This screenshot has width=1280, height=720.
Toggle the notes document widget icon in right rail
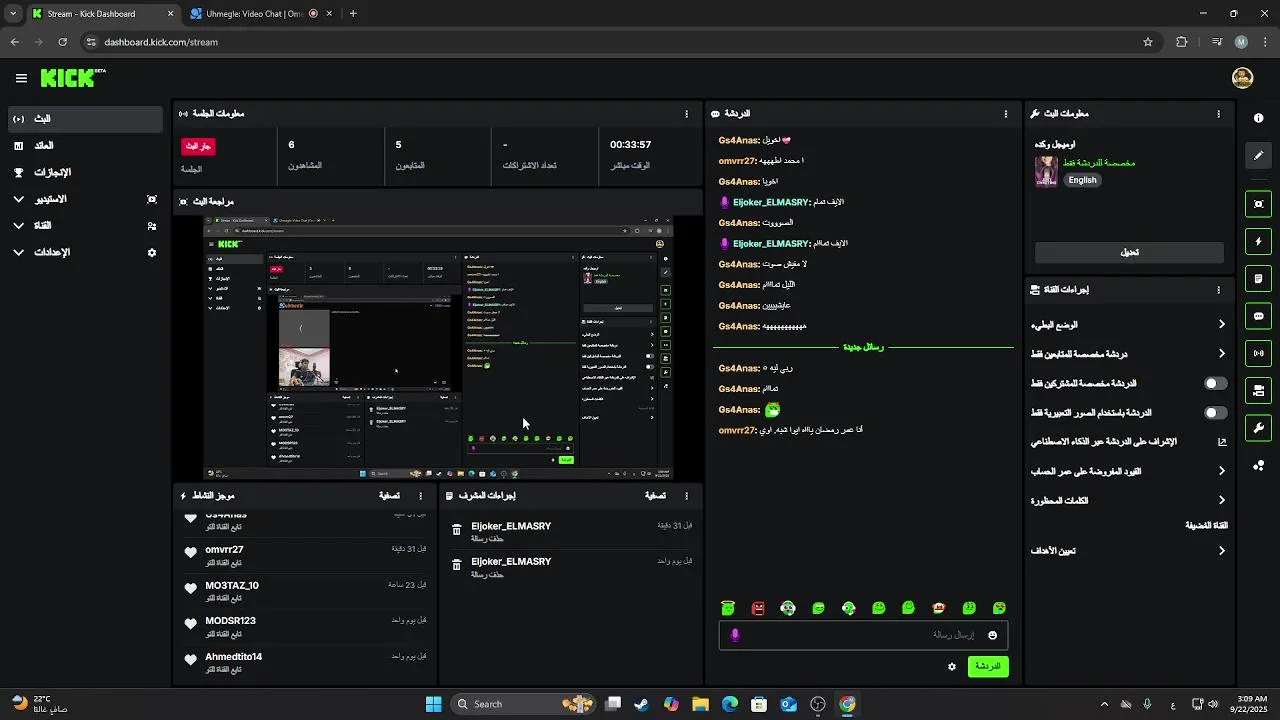point(1258,278)
